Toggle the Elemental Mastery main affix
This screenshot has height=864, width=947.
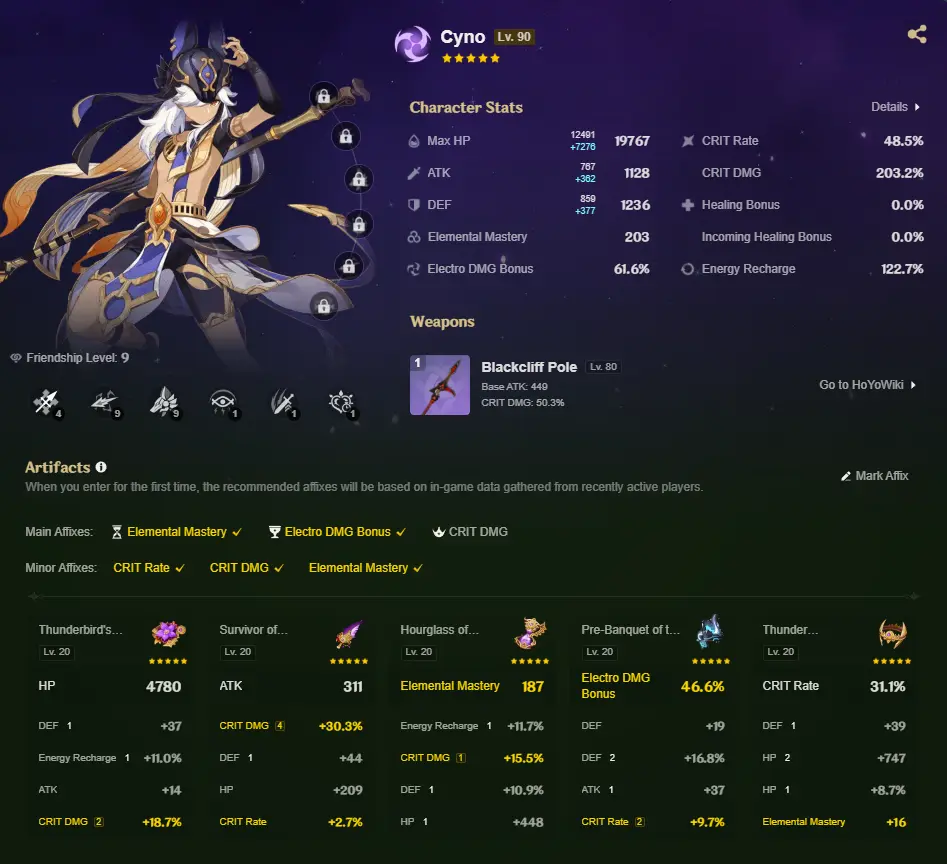pyautogui.click(x=176, y=532)
